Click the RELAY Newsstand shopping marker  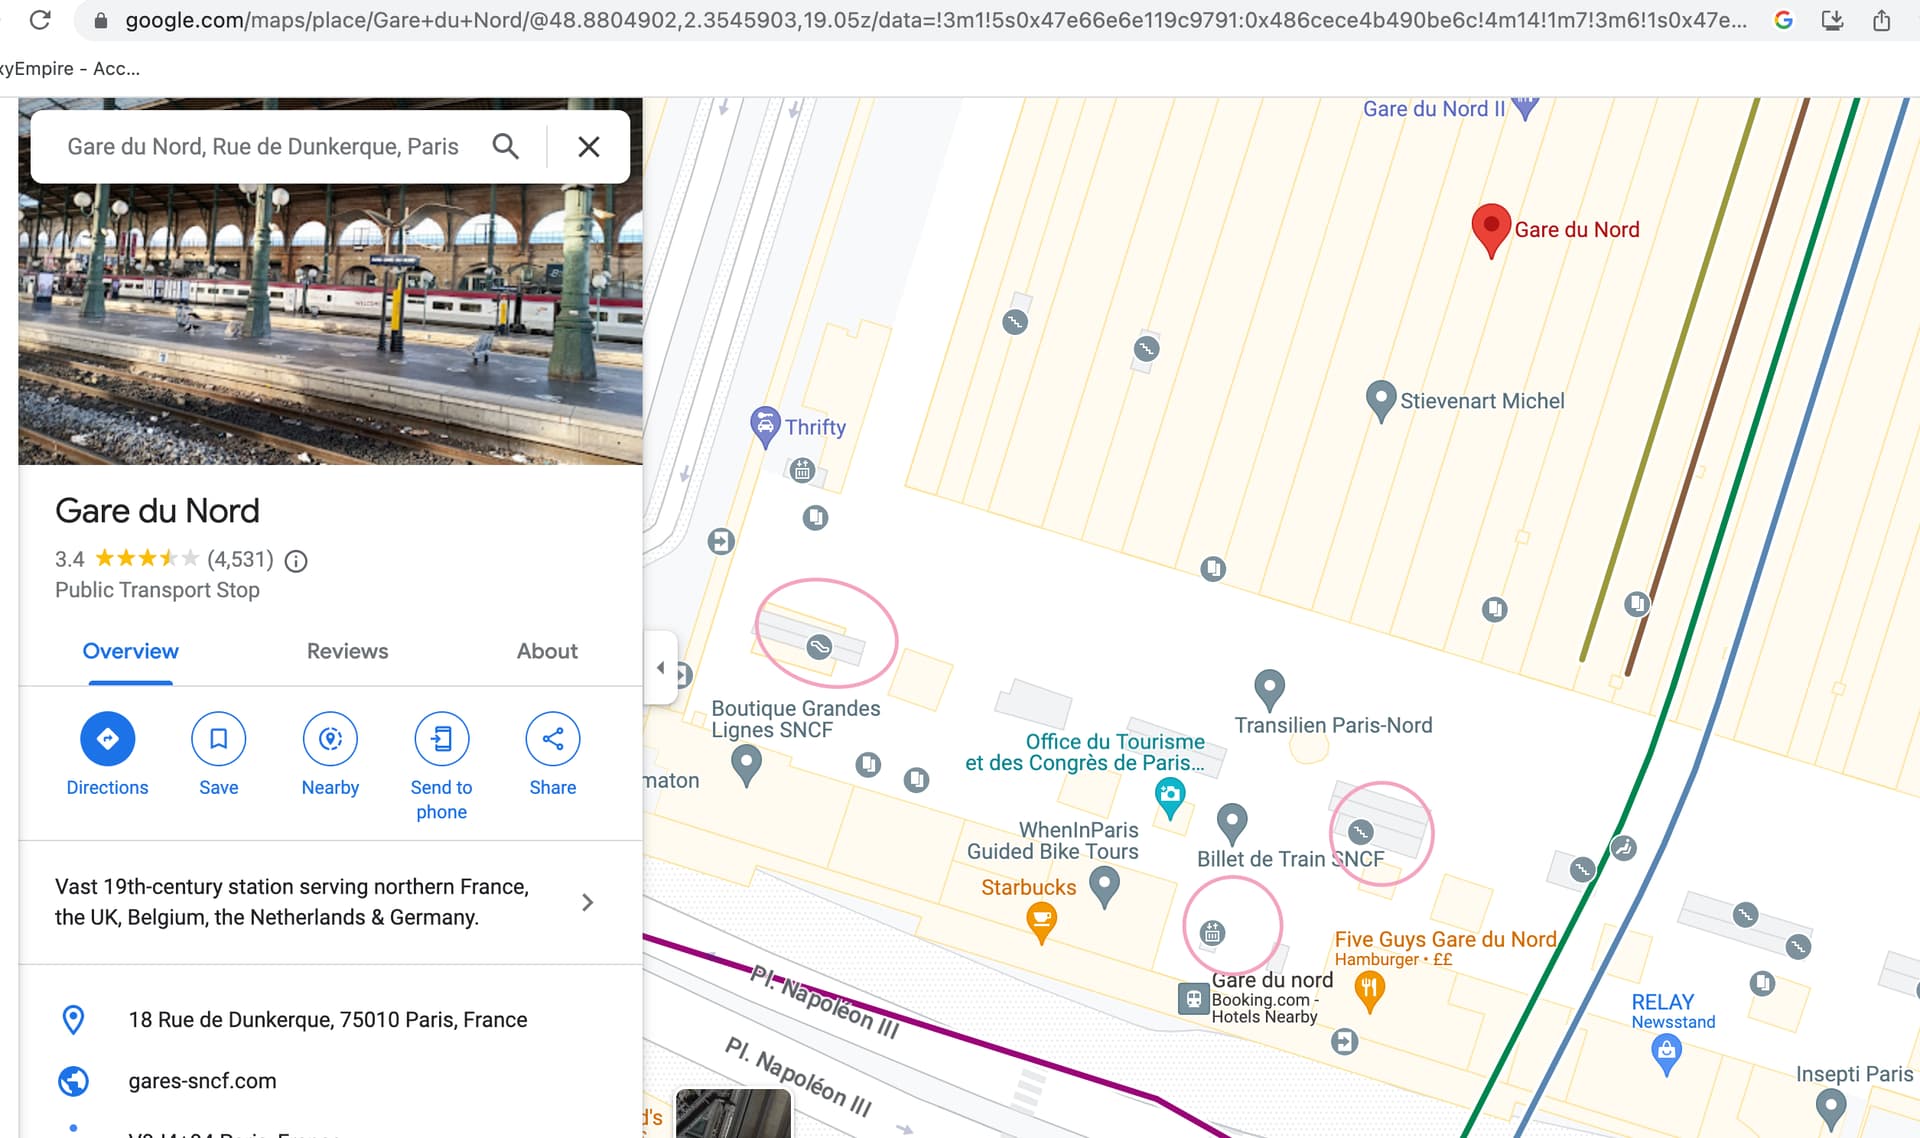(1666, 1054)
